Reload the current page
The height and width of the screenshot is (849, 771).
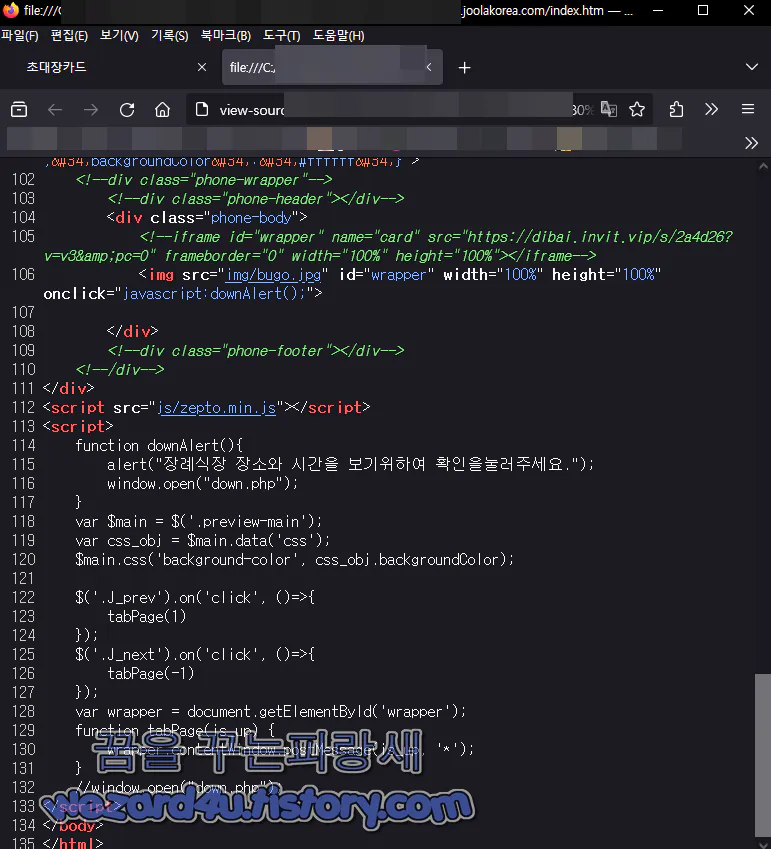pyautogui.click(x=127, y=110)
